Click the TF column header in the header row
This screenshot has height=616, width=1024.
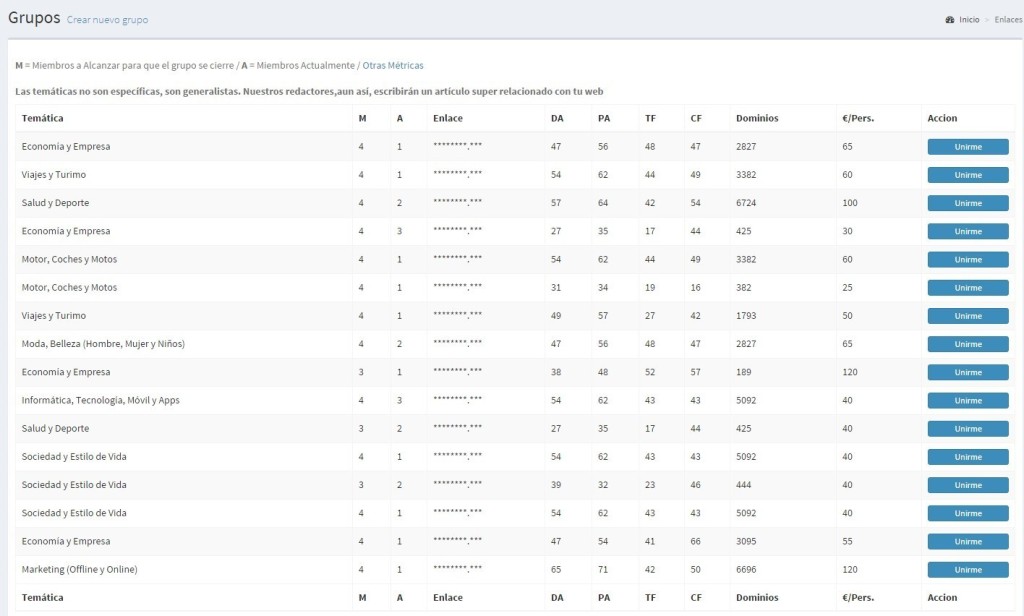click(x=650, y=118)
